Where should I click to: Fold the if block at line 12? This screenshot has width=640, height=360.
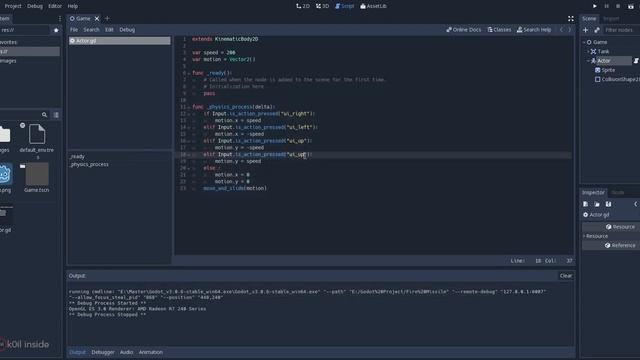point(189,114)
